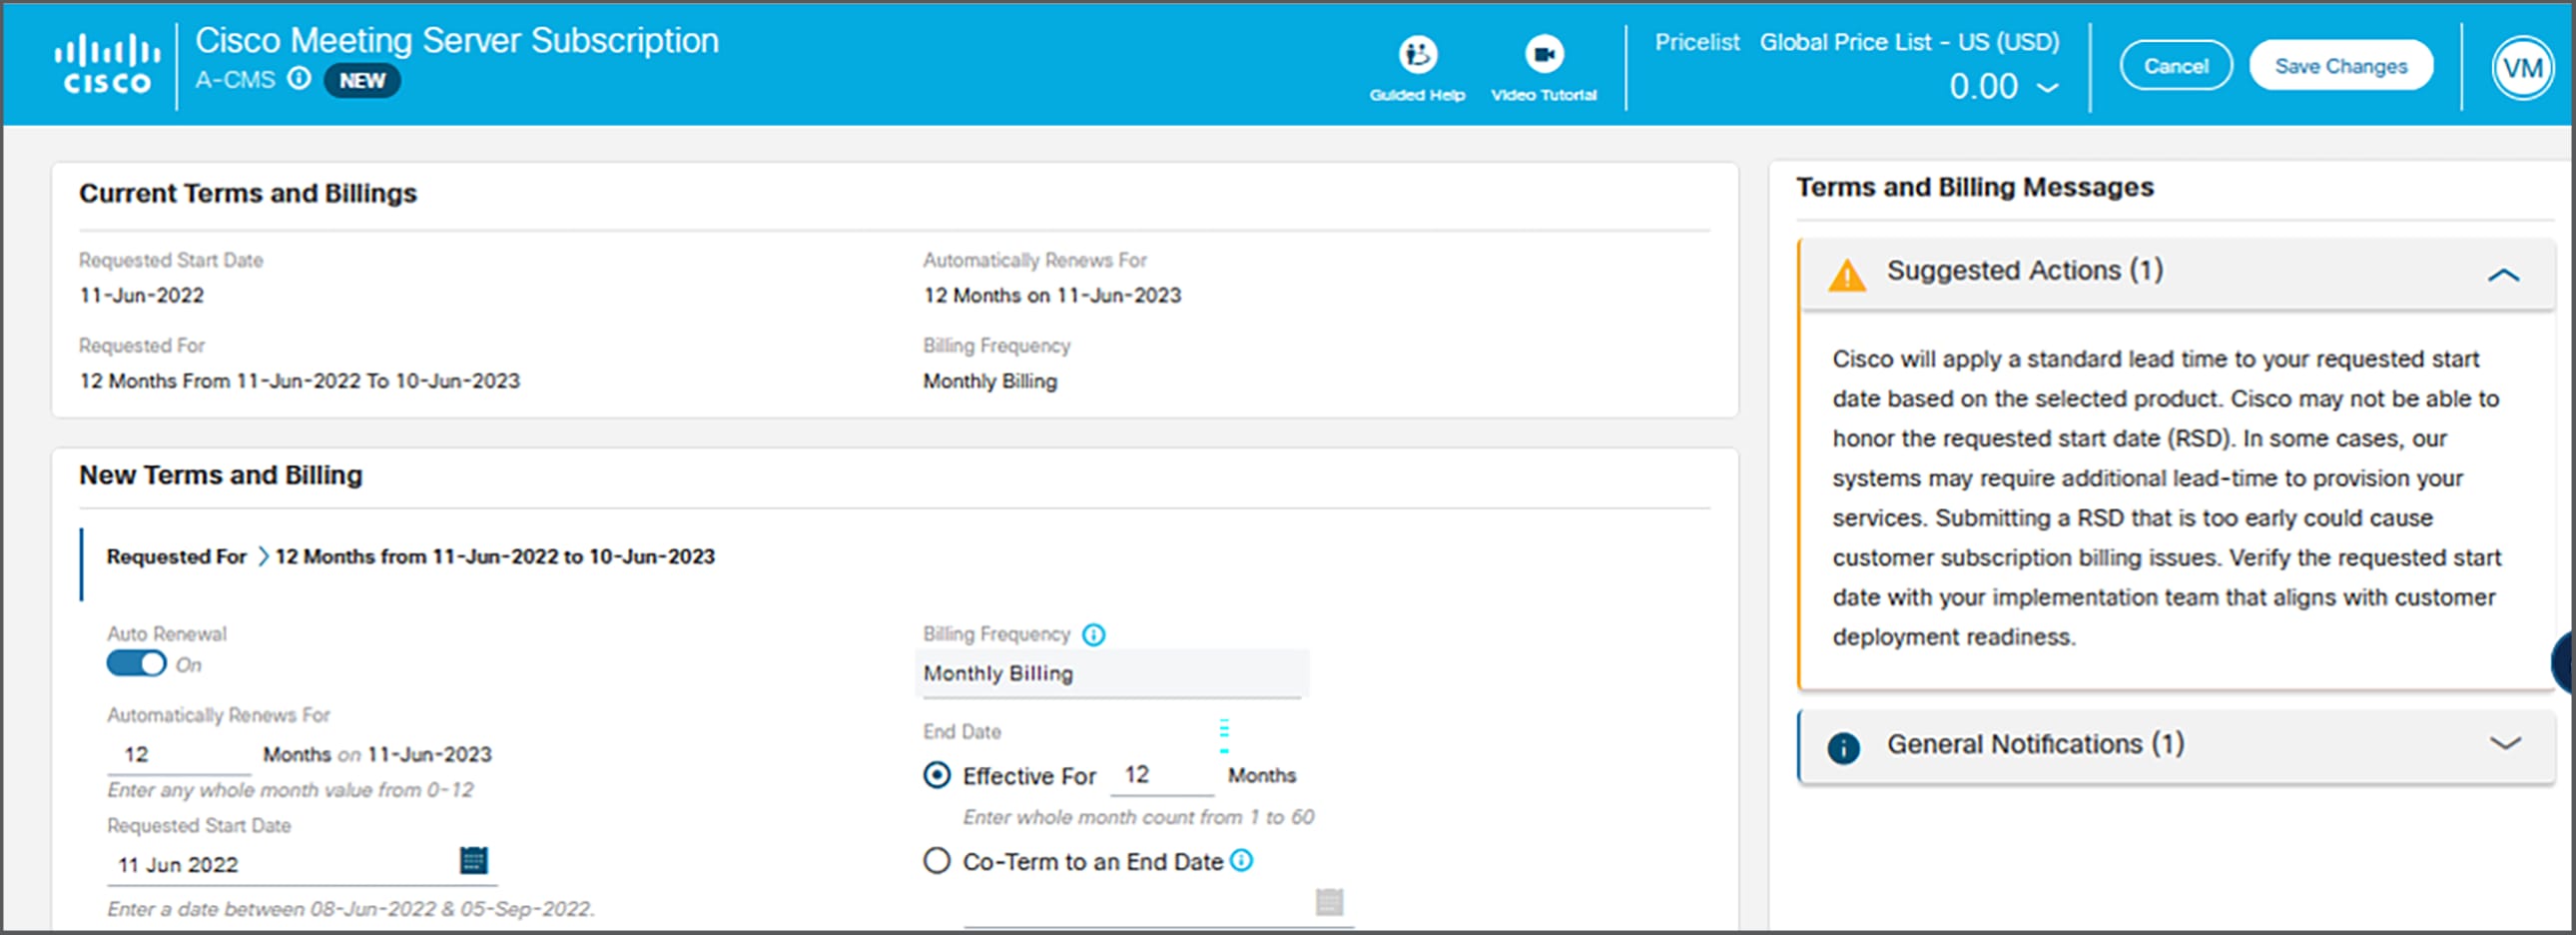
Task: Expand the price total chevron
Action: pyautogui.click(x=2048, y=88)
